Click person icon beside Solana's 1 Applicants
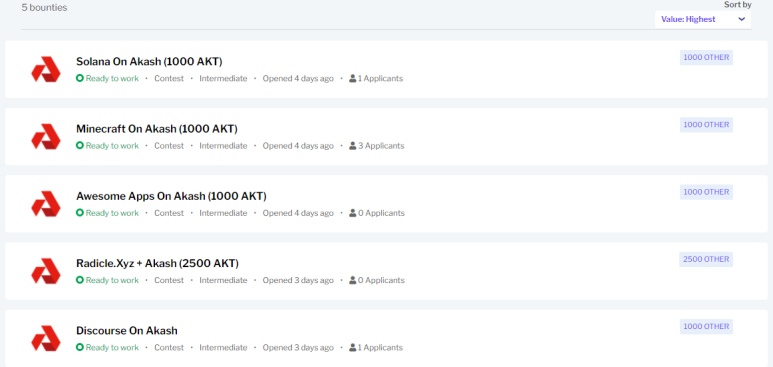 tap(352, 78)
